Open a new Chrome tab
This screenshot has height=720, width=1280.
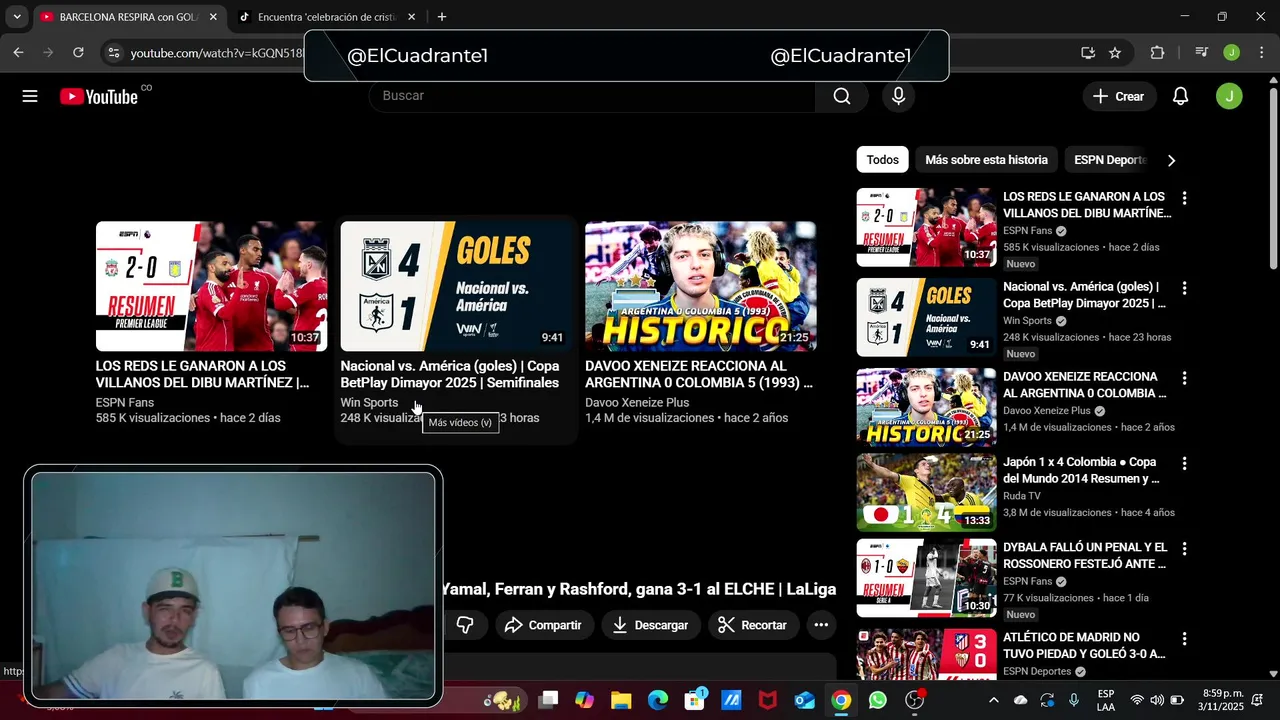pyautogui.click(x=442, y=17)
